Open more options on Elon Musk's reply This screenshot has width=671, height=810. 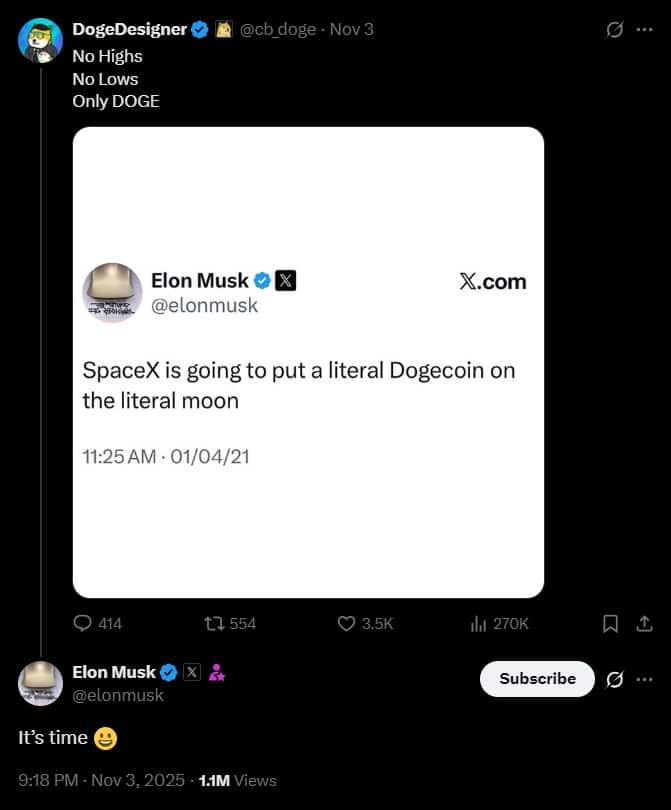[645, 679]
